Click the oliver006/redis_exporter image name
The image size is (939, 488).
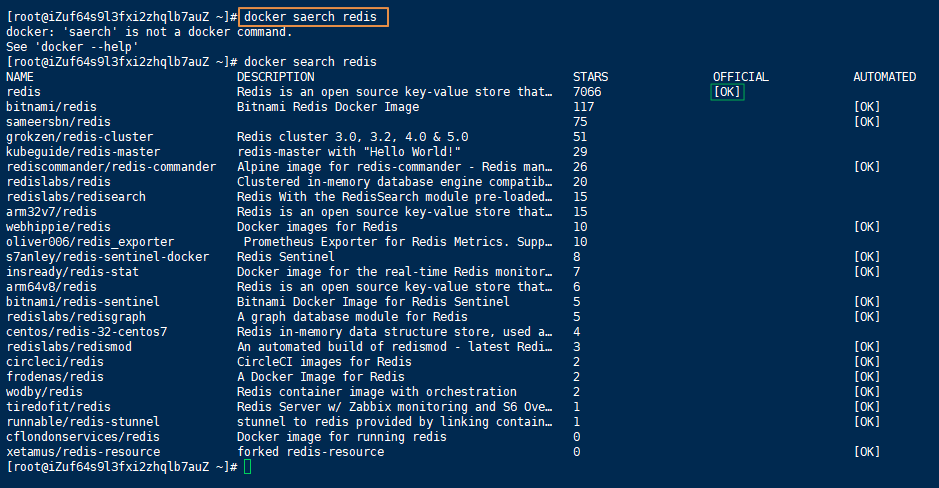coord(90,242)
